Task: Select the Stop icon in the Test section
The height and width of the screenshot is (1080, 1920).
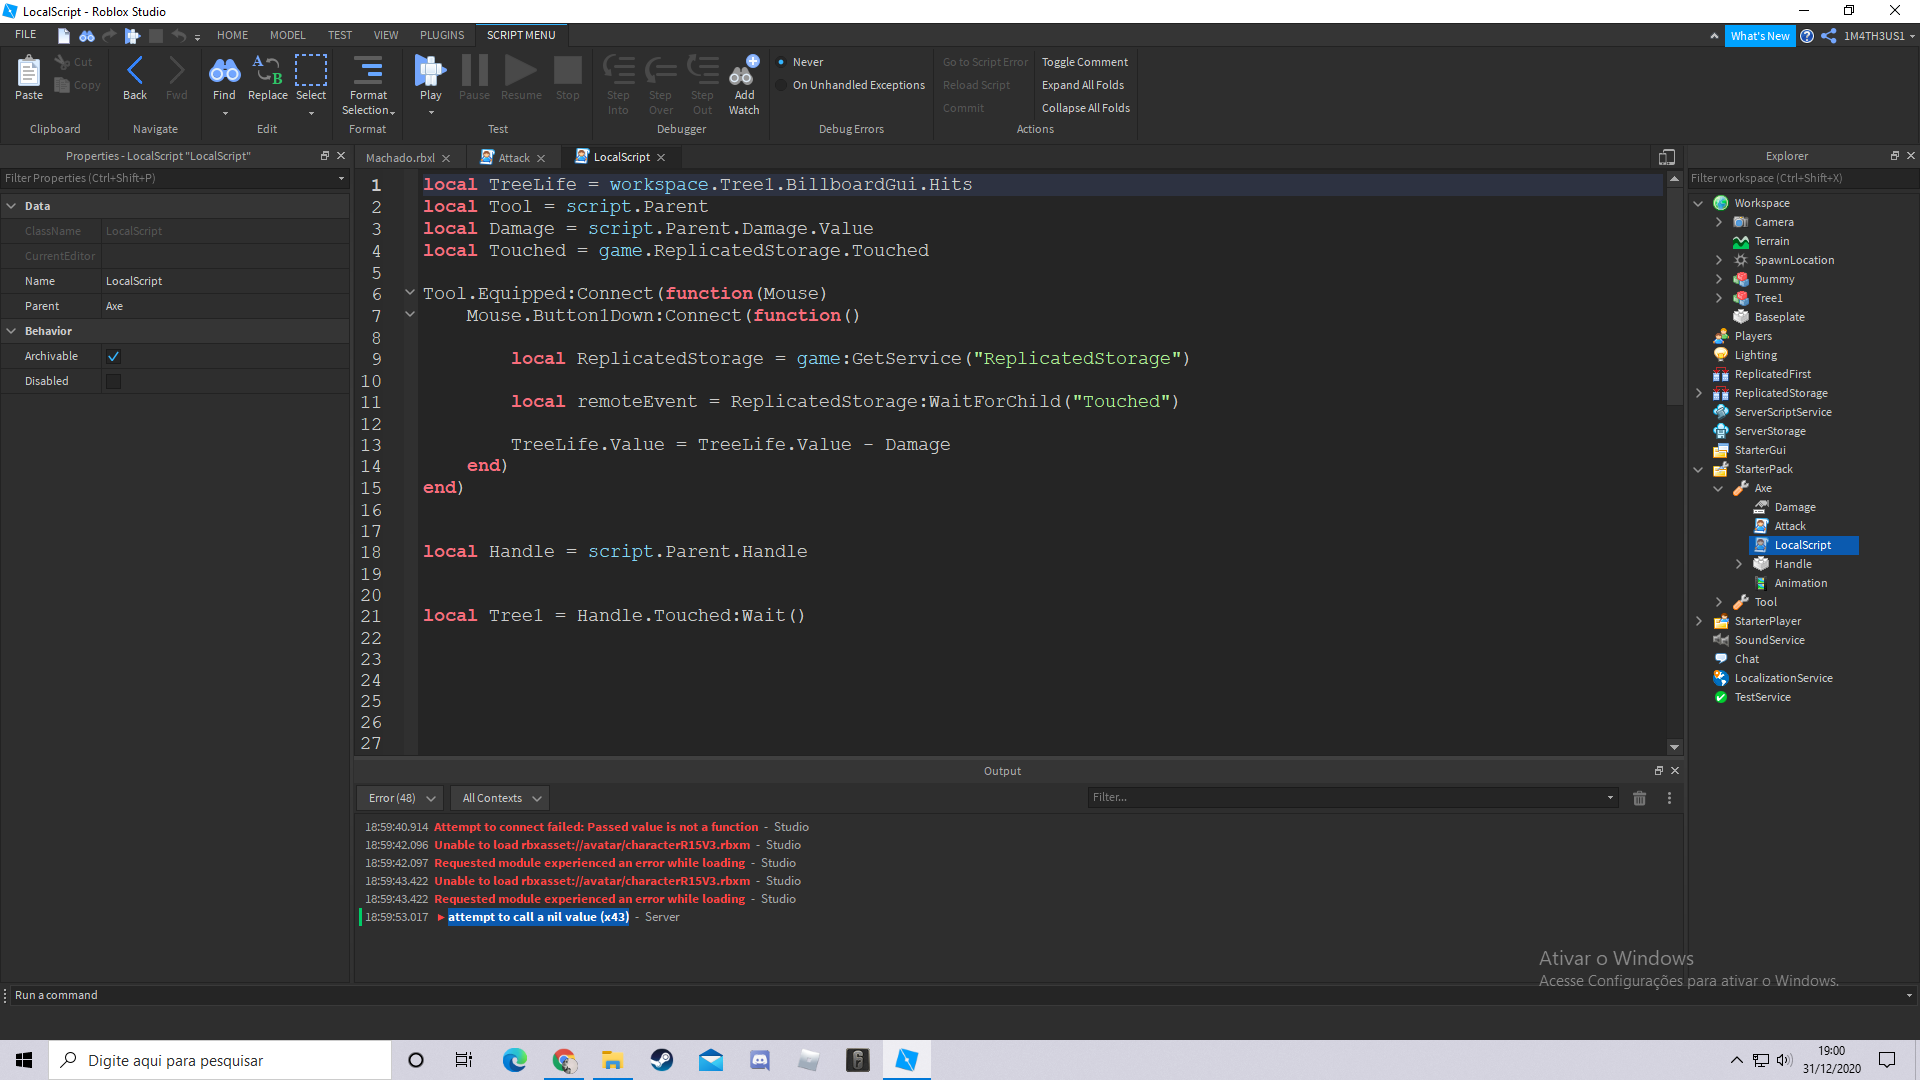Action: tap(567, 70)
